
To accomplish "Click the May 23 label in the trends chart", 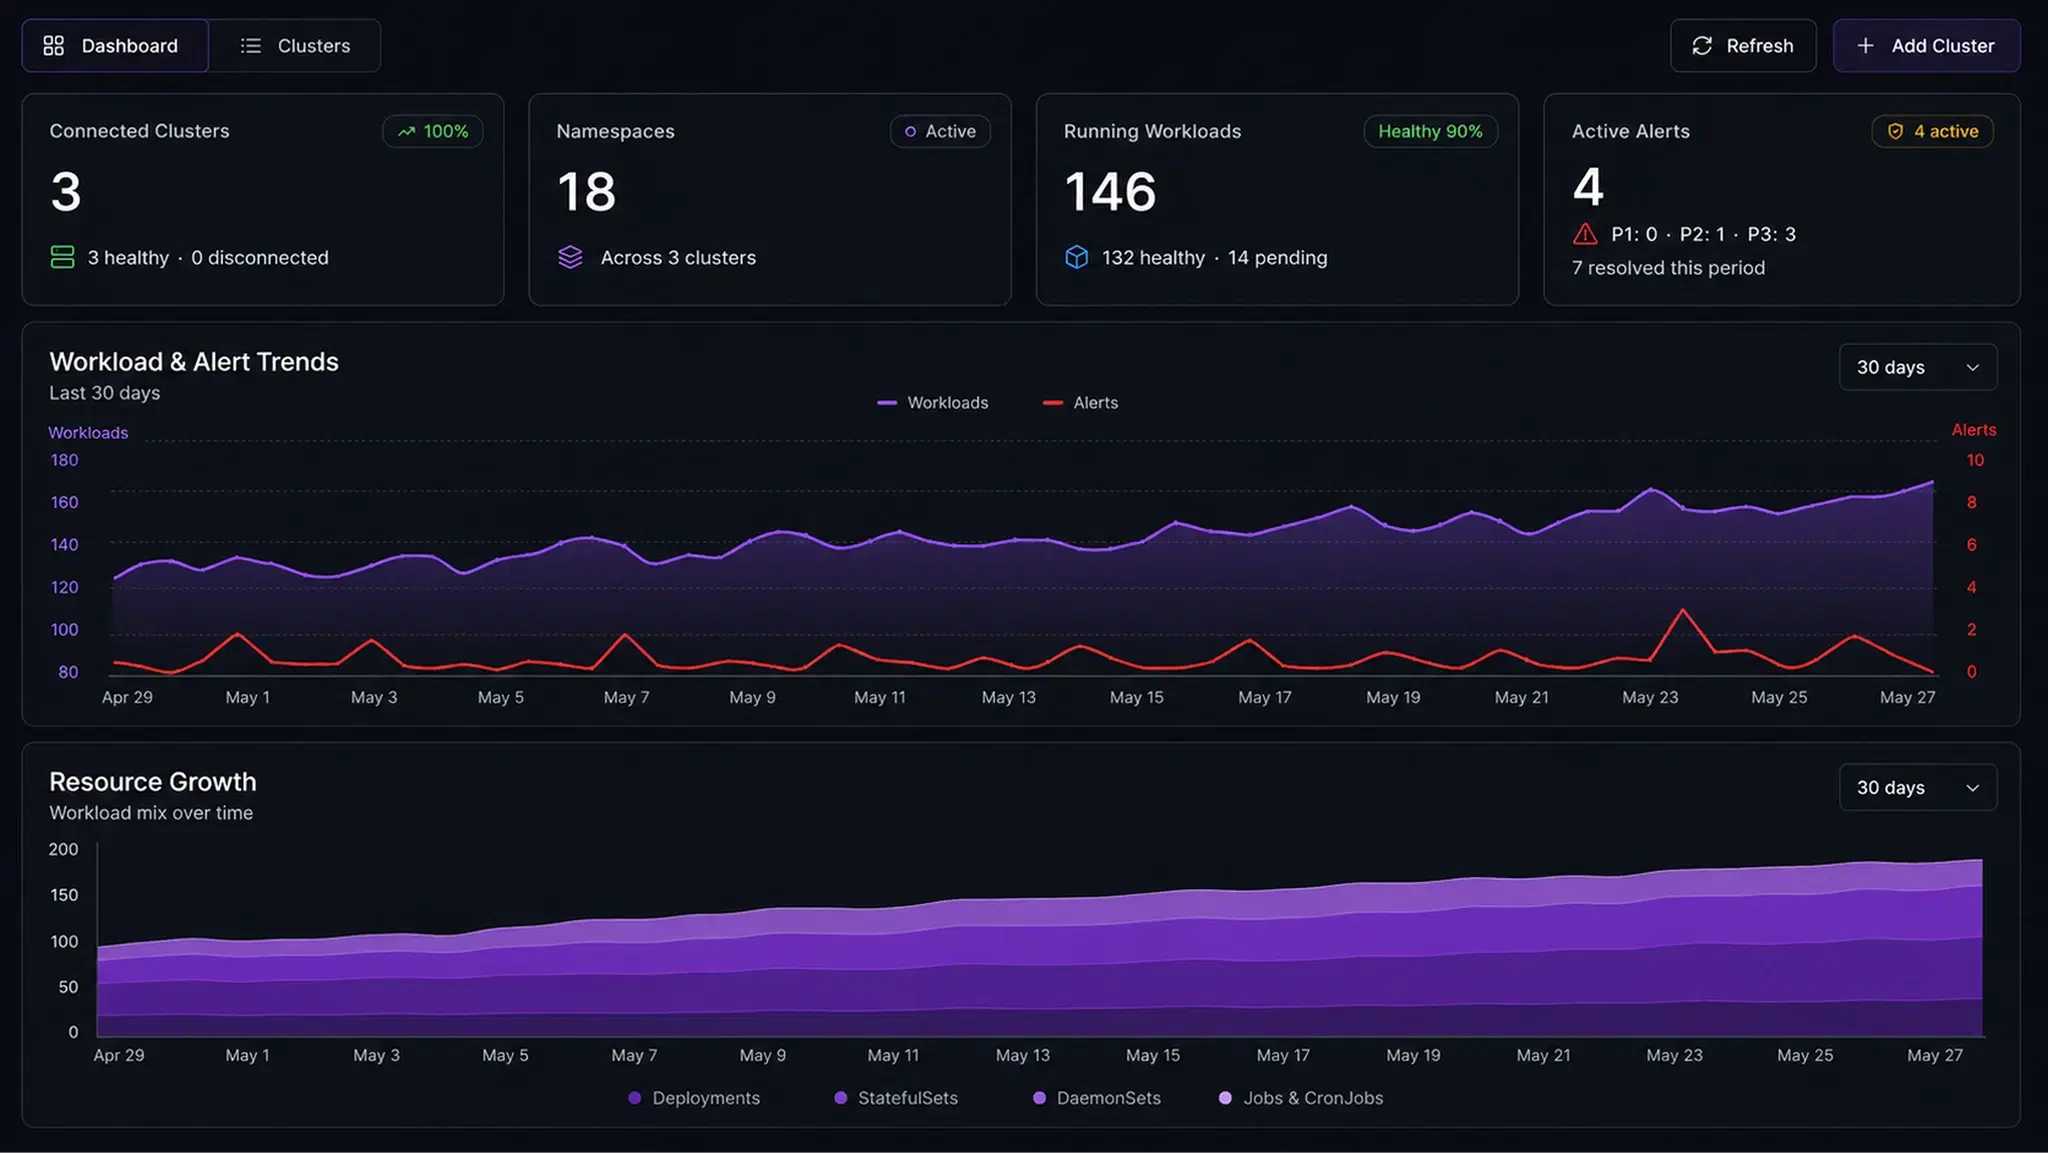I will coord(1650,697).
